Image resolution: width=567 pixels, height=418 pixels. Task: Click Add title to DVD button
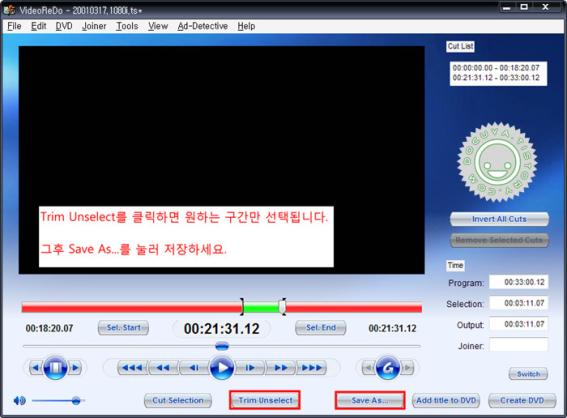tap(446, 400)
